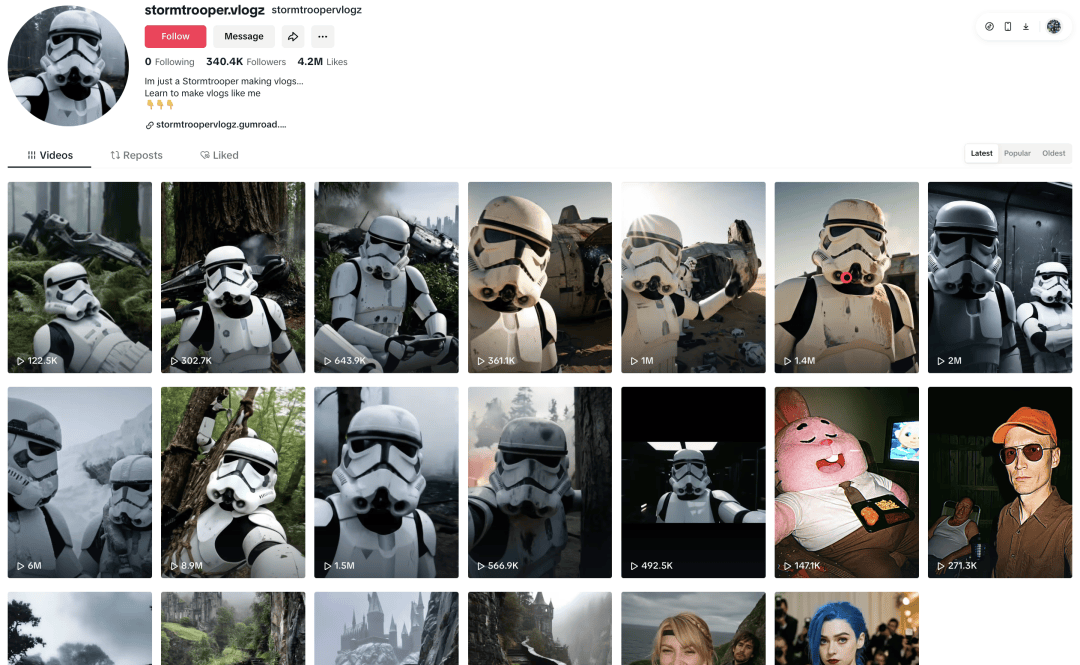Switch to the Liked tab
1080x665 pixels.
click(x=219, y=155)
